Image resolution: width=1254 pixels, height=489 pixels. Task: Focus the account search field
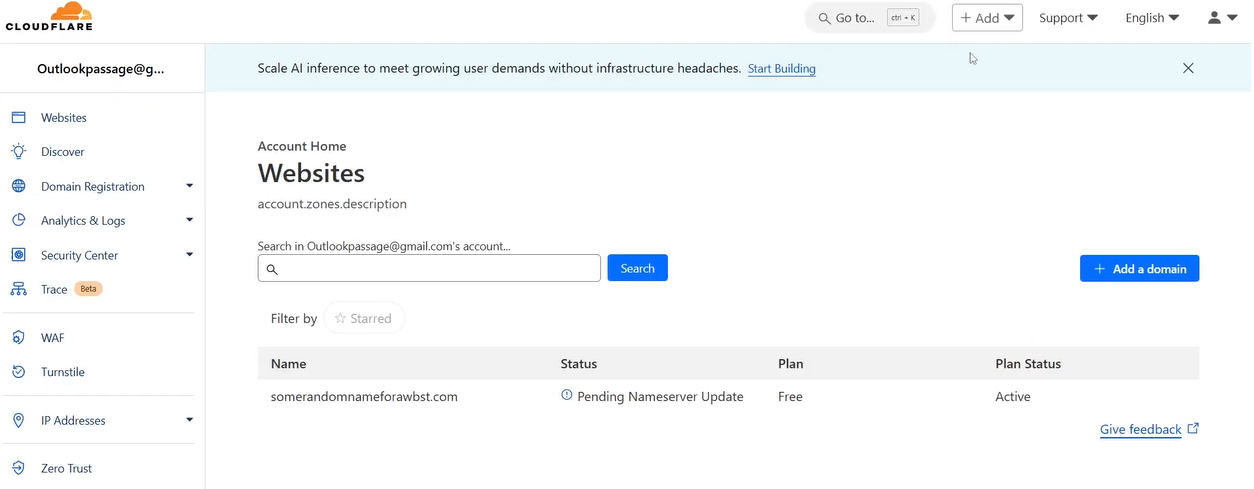click(429, 268)
